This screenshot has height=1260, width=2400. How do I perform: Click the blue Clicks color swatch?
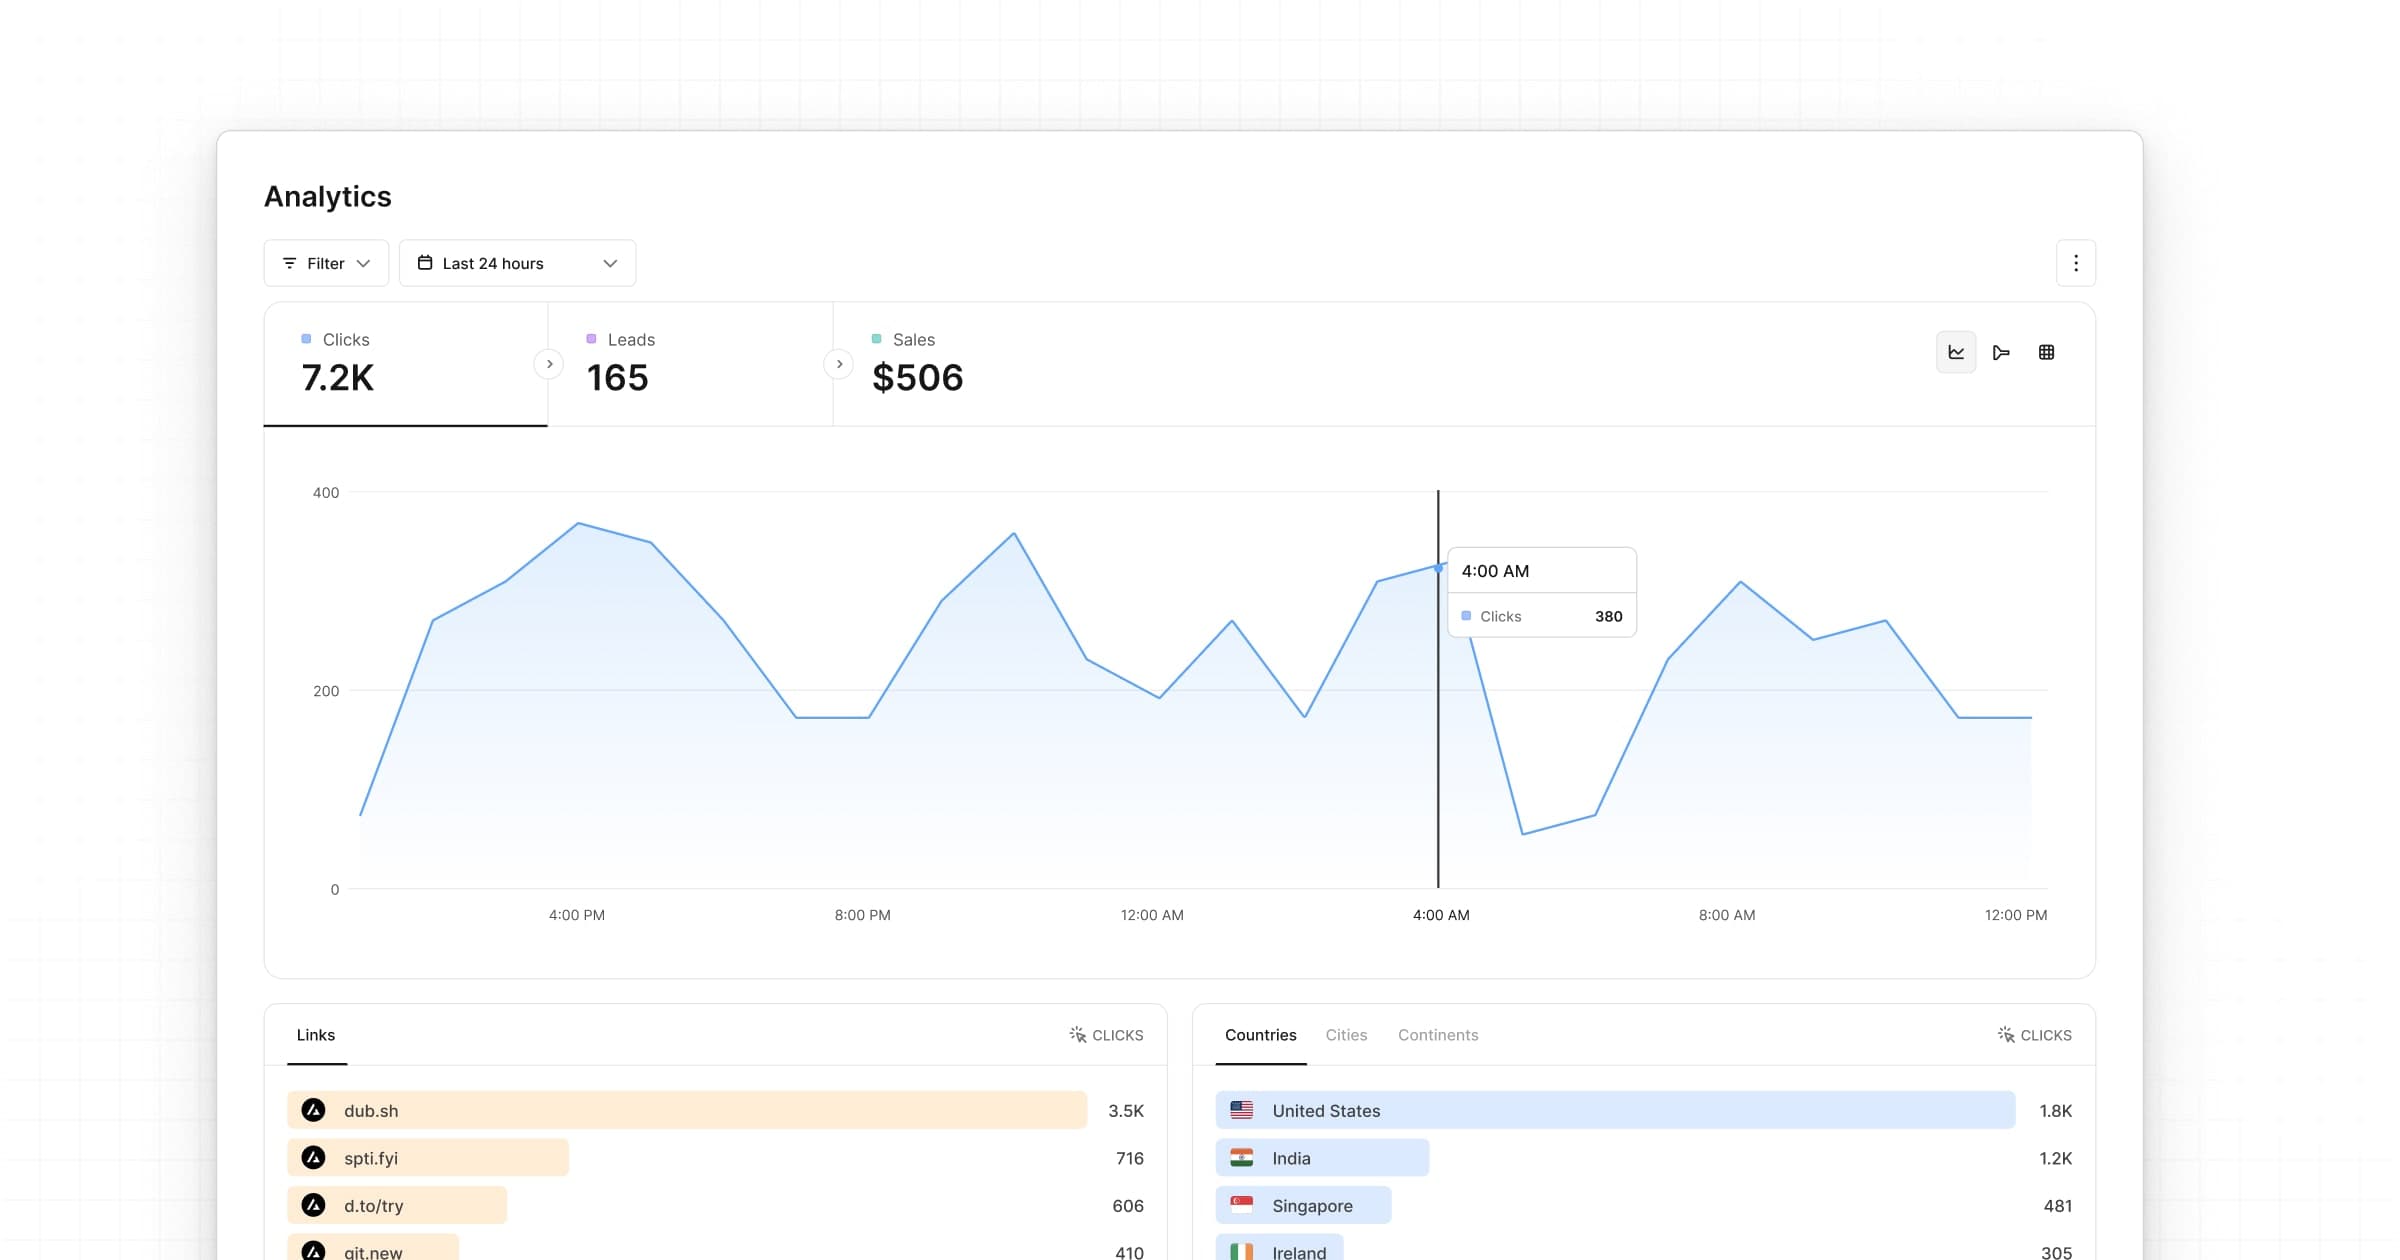[306, 339]
